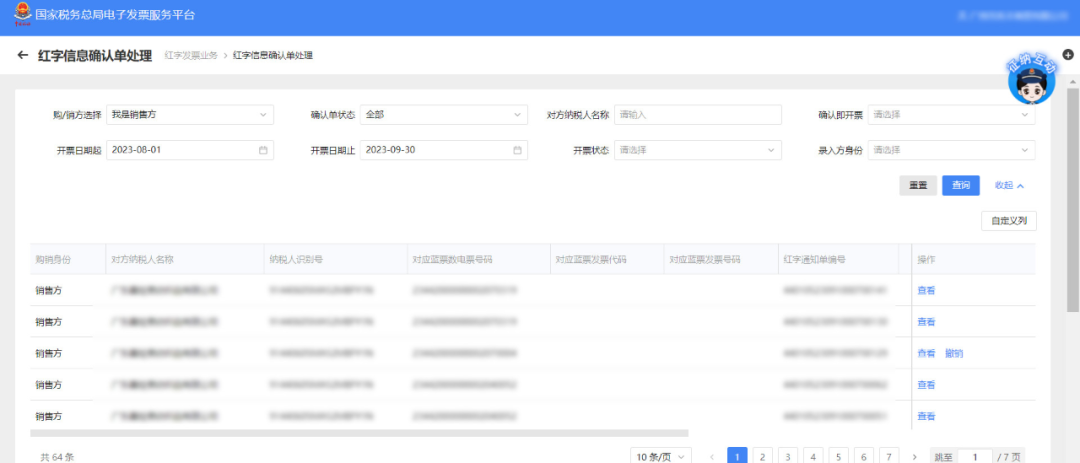Expand the 开票状态 dropdown
The width and height of the screenshot is (1080, 463).
[x=698, y=150]
